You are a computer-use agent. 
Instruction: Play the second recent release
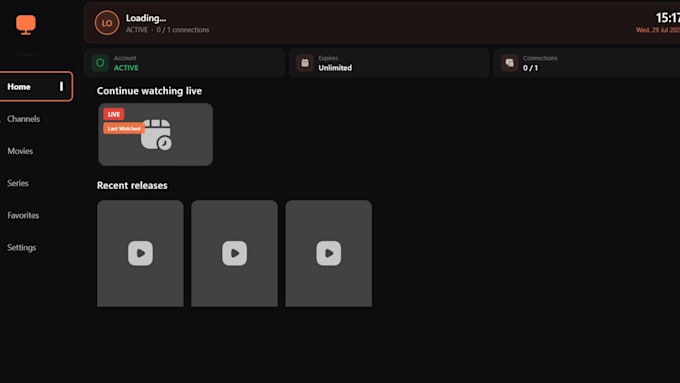tap(235, 253)
